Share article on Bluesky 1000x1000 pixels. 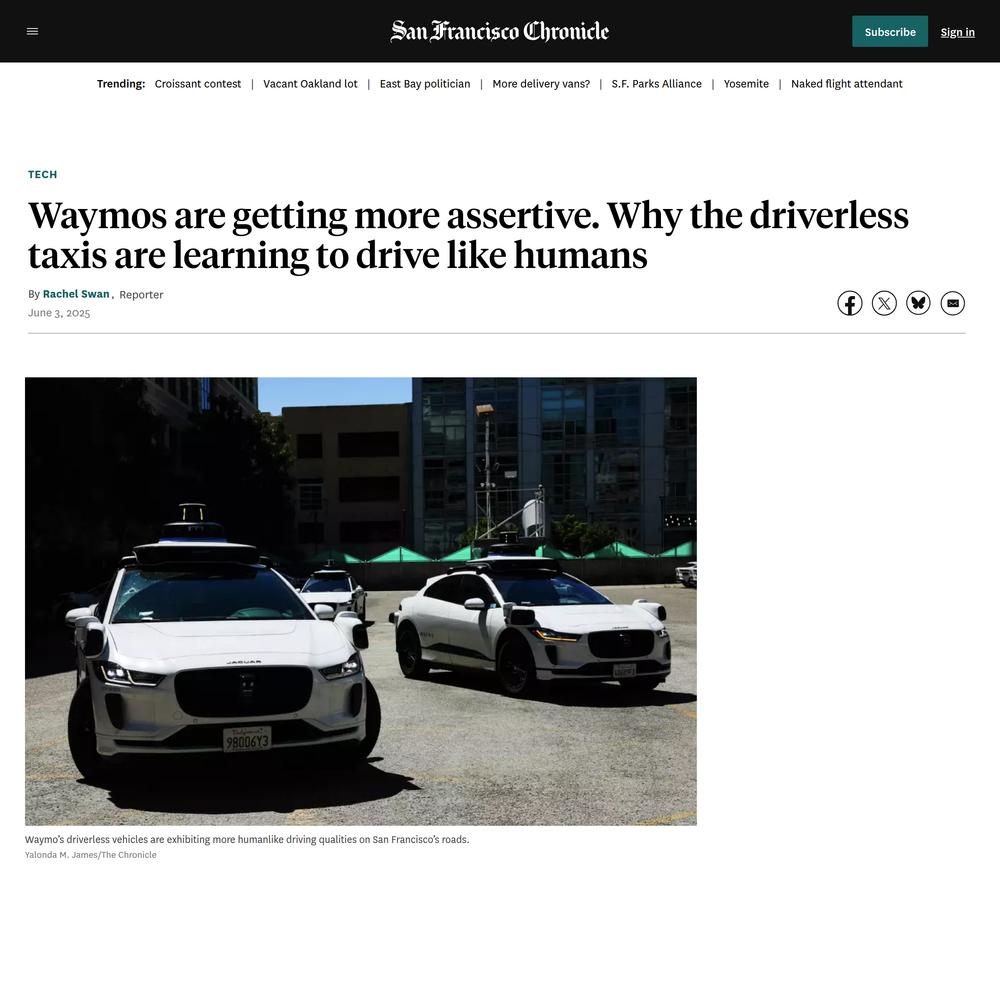(918, 303)
